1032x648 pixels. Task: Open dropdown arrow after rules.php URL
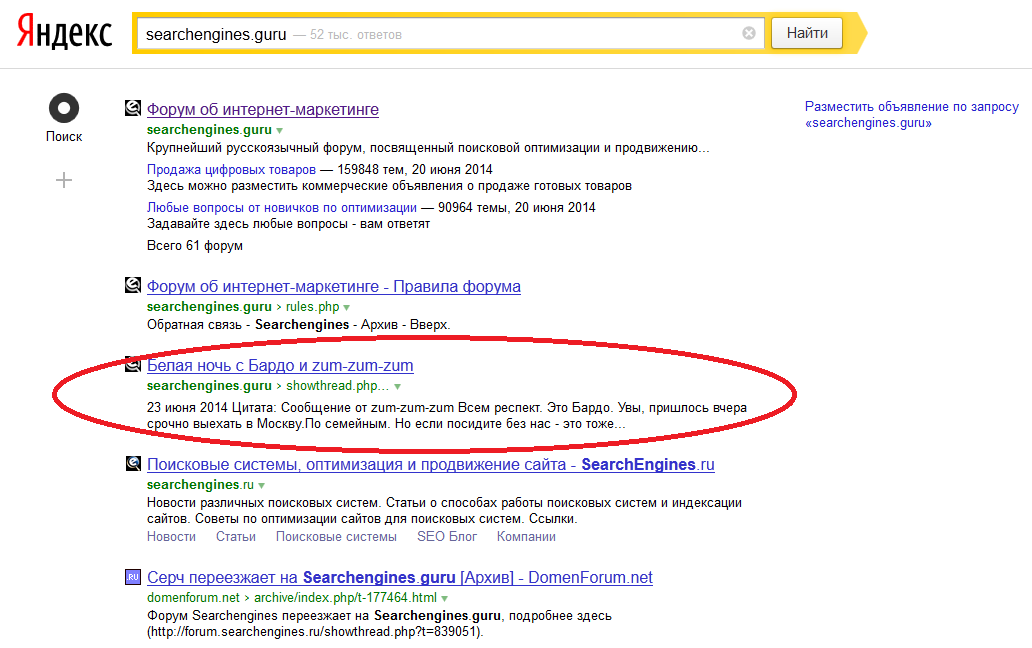[x=347, y=307]
